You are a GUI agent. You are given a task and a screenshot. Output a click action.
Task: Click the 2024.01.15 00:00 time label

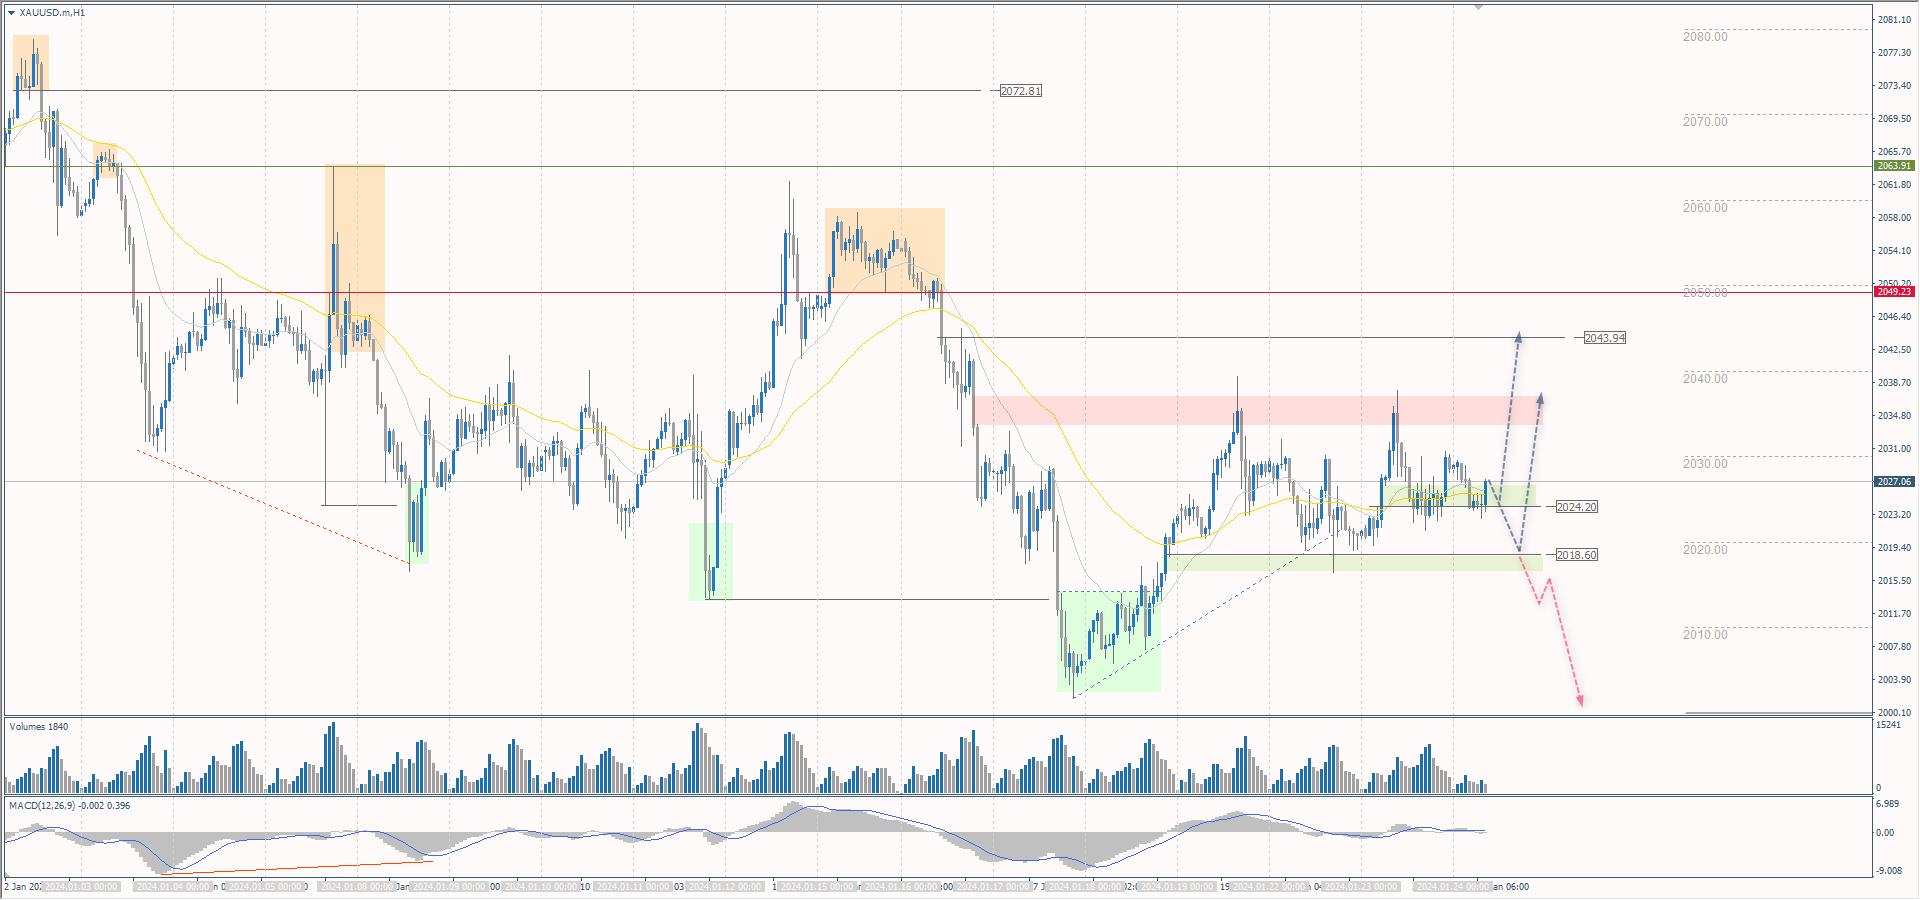(x=817, y=887)
